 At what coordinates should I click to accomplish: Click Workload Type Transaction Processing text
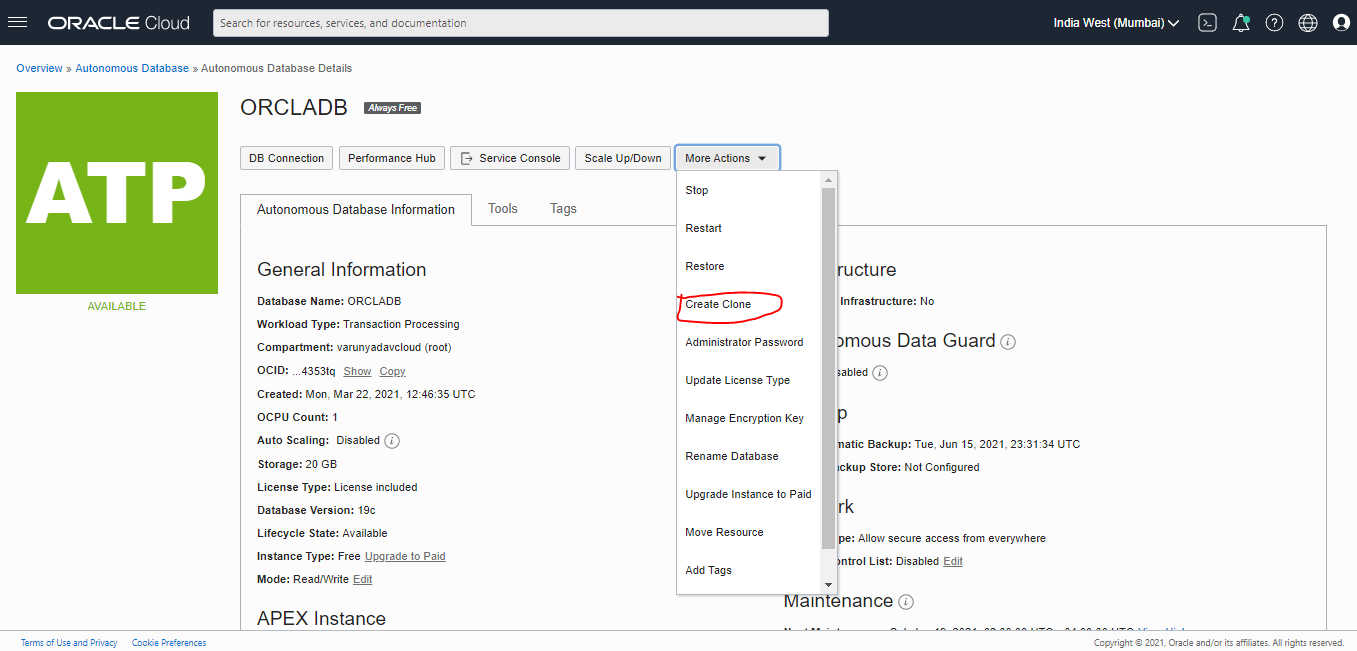coord(358,324)
